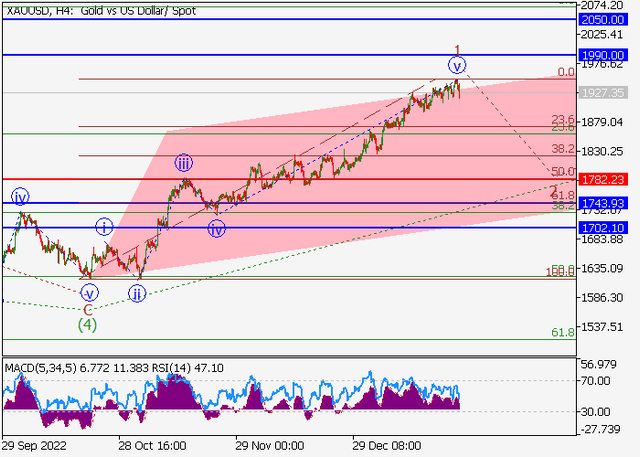Select the red wave 2 projection label

click(553, 191)
